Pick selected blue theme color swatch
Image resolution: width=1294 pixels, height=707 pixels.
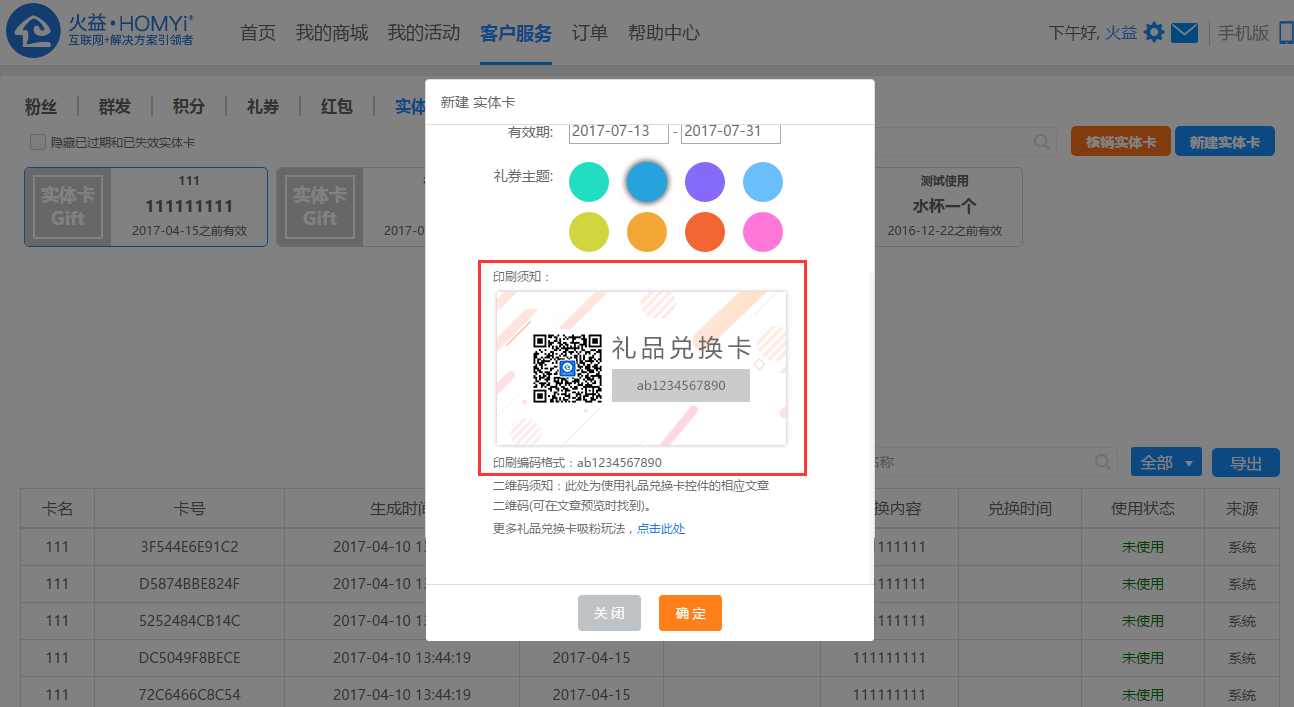pyautogui.click(x=647, y=182)
